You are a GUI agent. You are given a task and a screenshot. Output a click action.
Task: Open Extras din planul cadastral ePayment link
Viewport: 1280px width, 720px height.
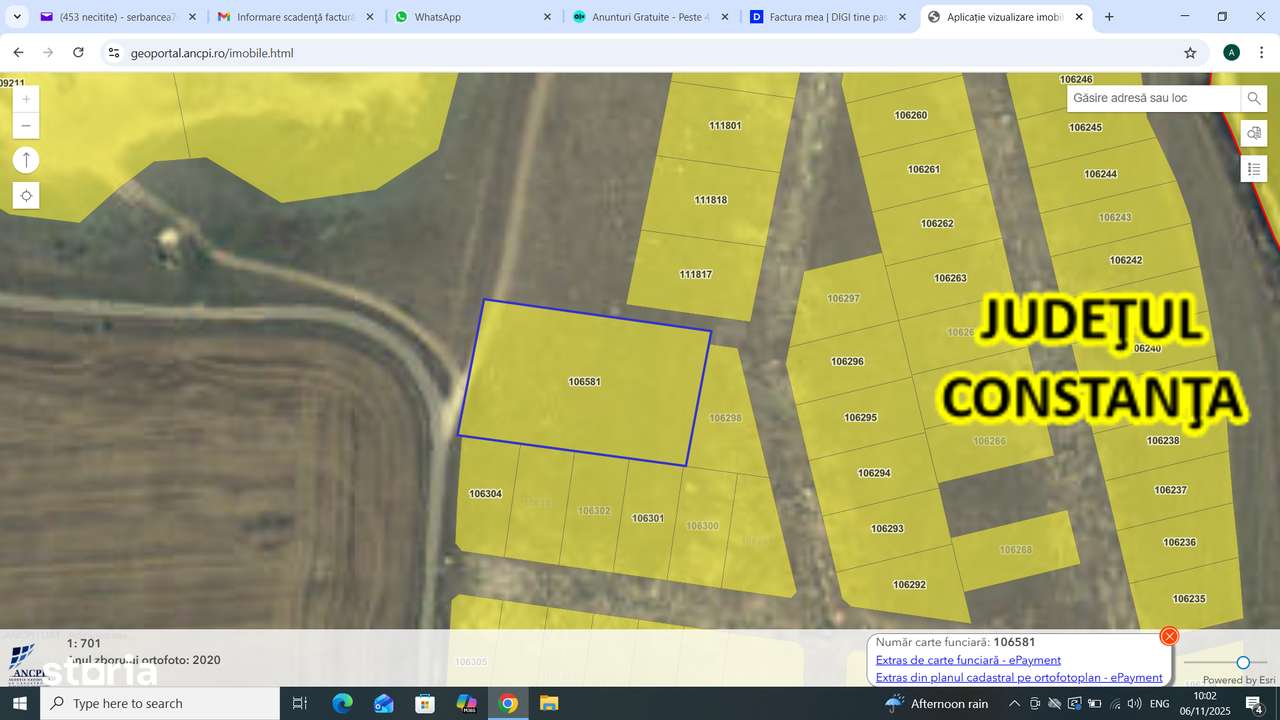(1019, 677)
